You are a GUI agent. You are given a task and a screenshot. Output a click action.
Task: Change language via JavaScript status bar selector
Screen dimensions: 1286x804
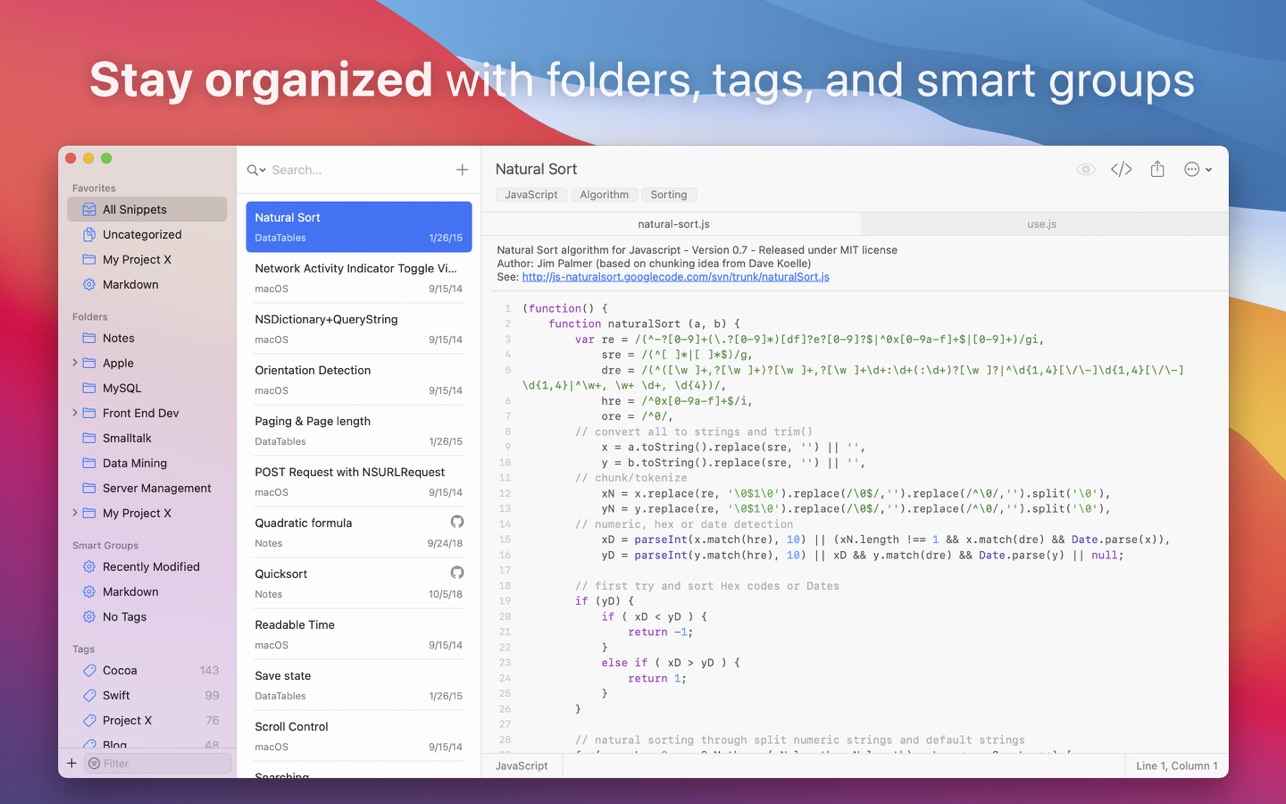[x=522, y=766]
